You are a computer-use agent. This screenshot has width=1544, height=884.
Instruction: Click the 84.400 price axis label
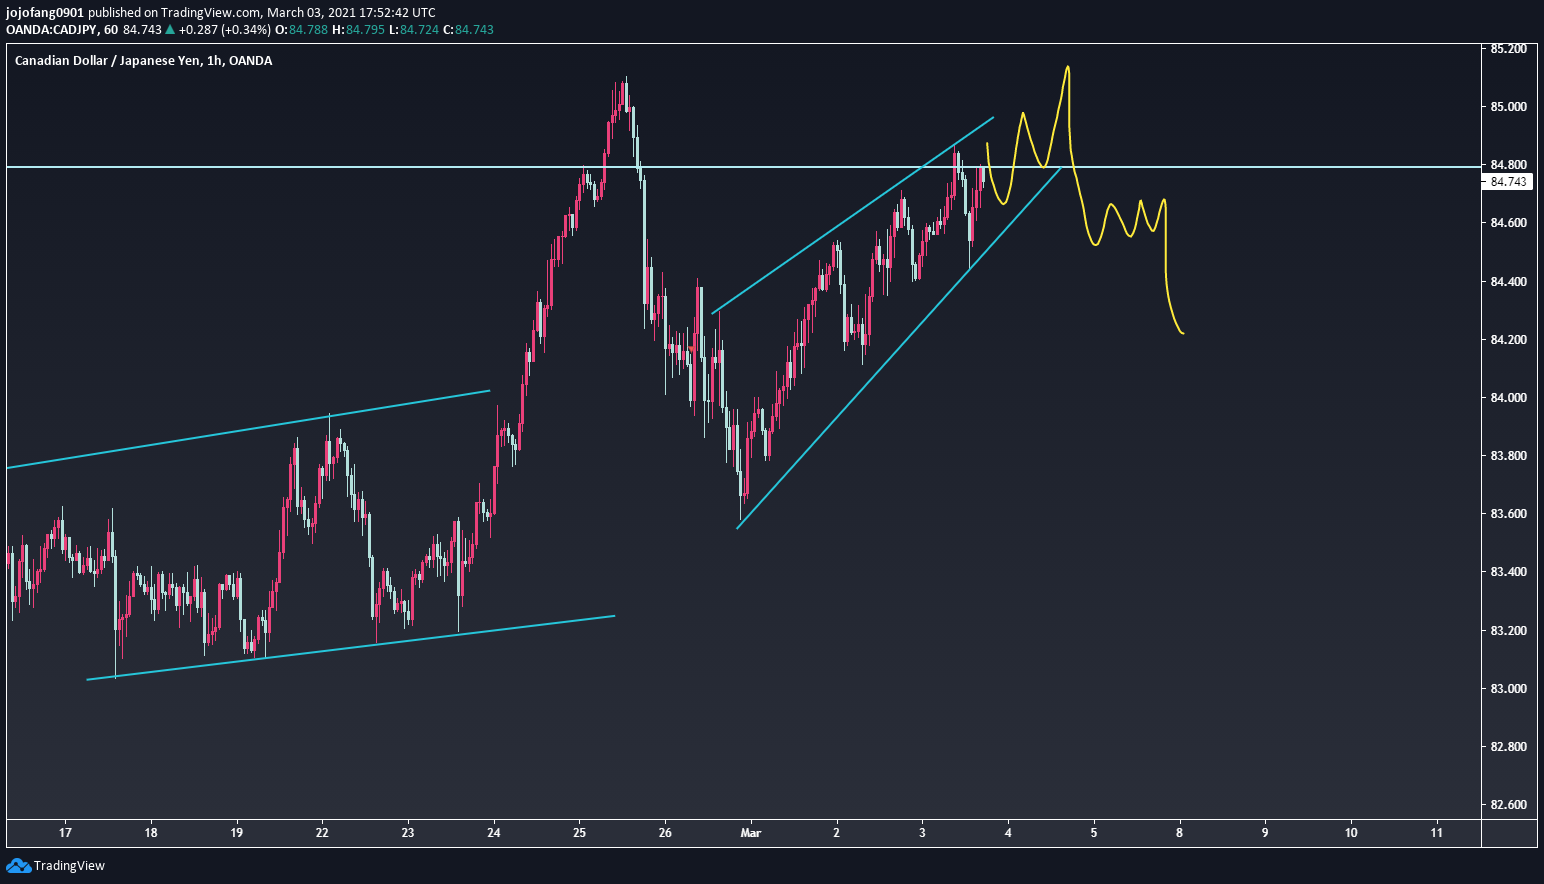(1508, 282)
